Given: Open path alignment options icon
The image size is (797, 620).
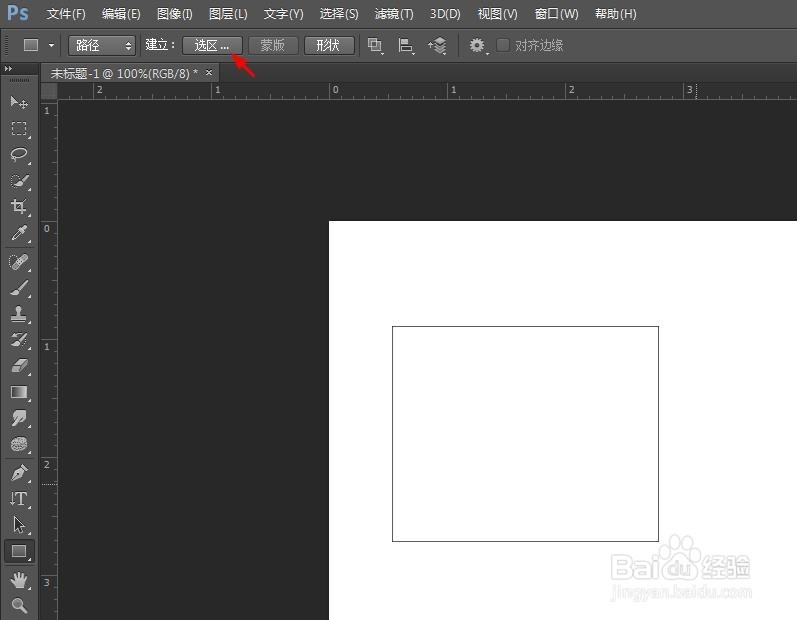Looking at the screenshot, I should (406, 46).
